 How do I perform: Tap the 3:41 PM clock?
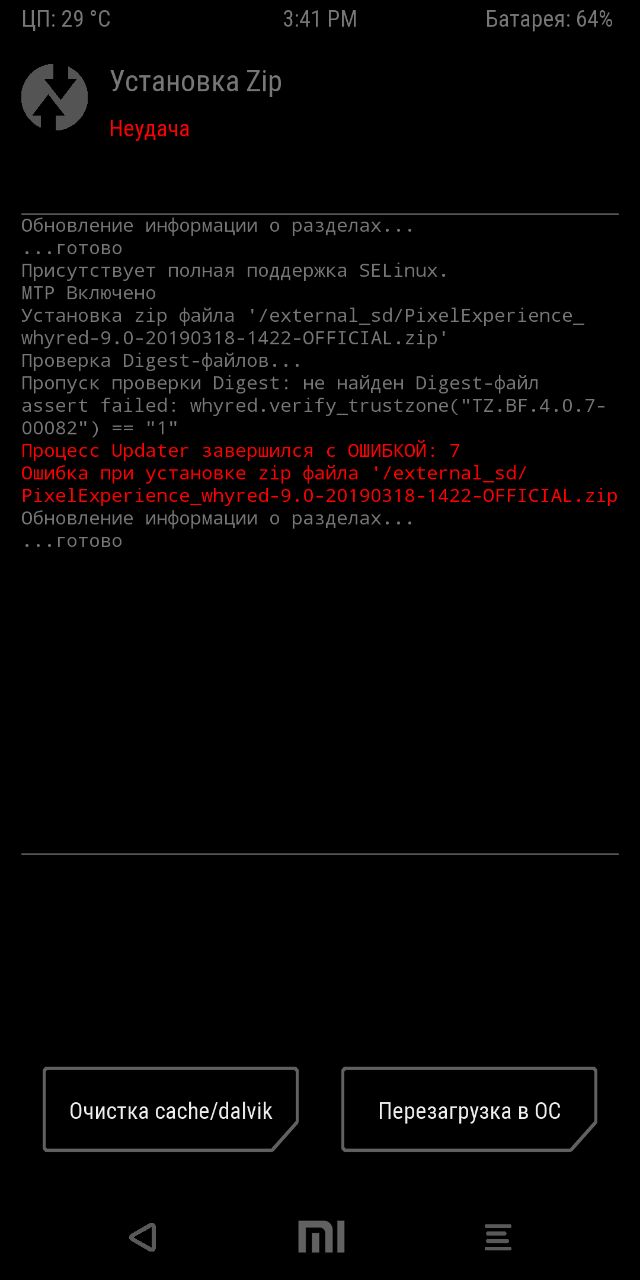point(320,19)
